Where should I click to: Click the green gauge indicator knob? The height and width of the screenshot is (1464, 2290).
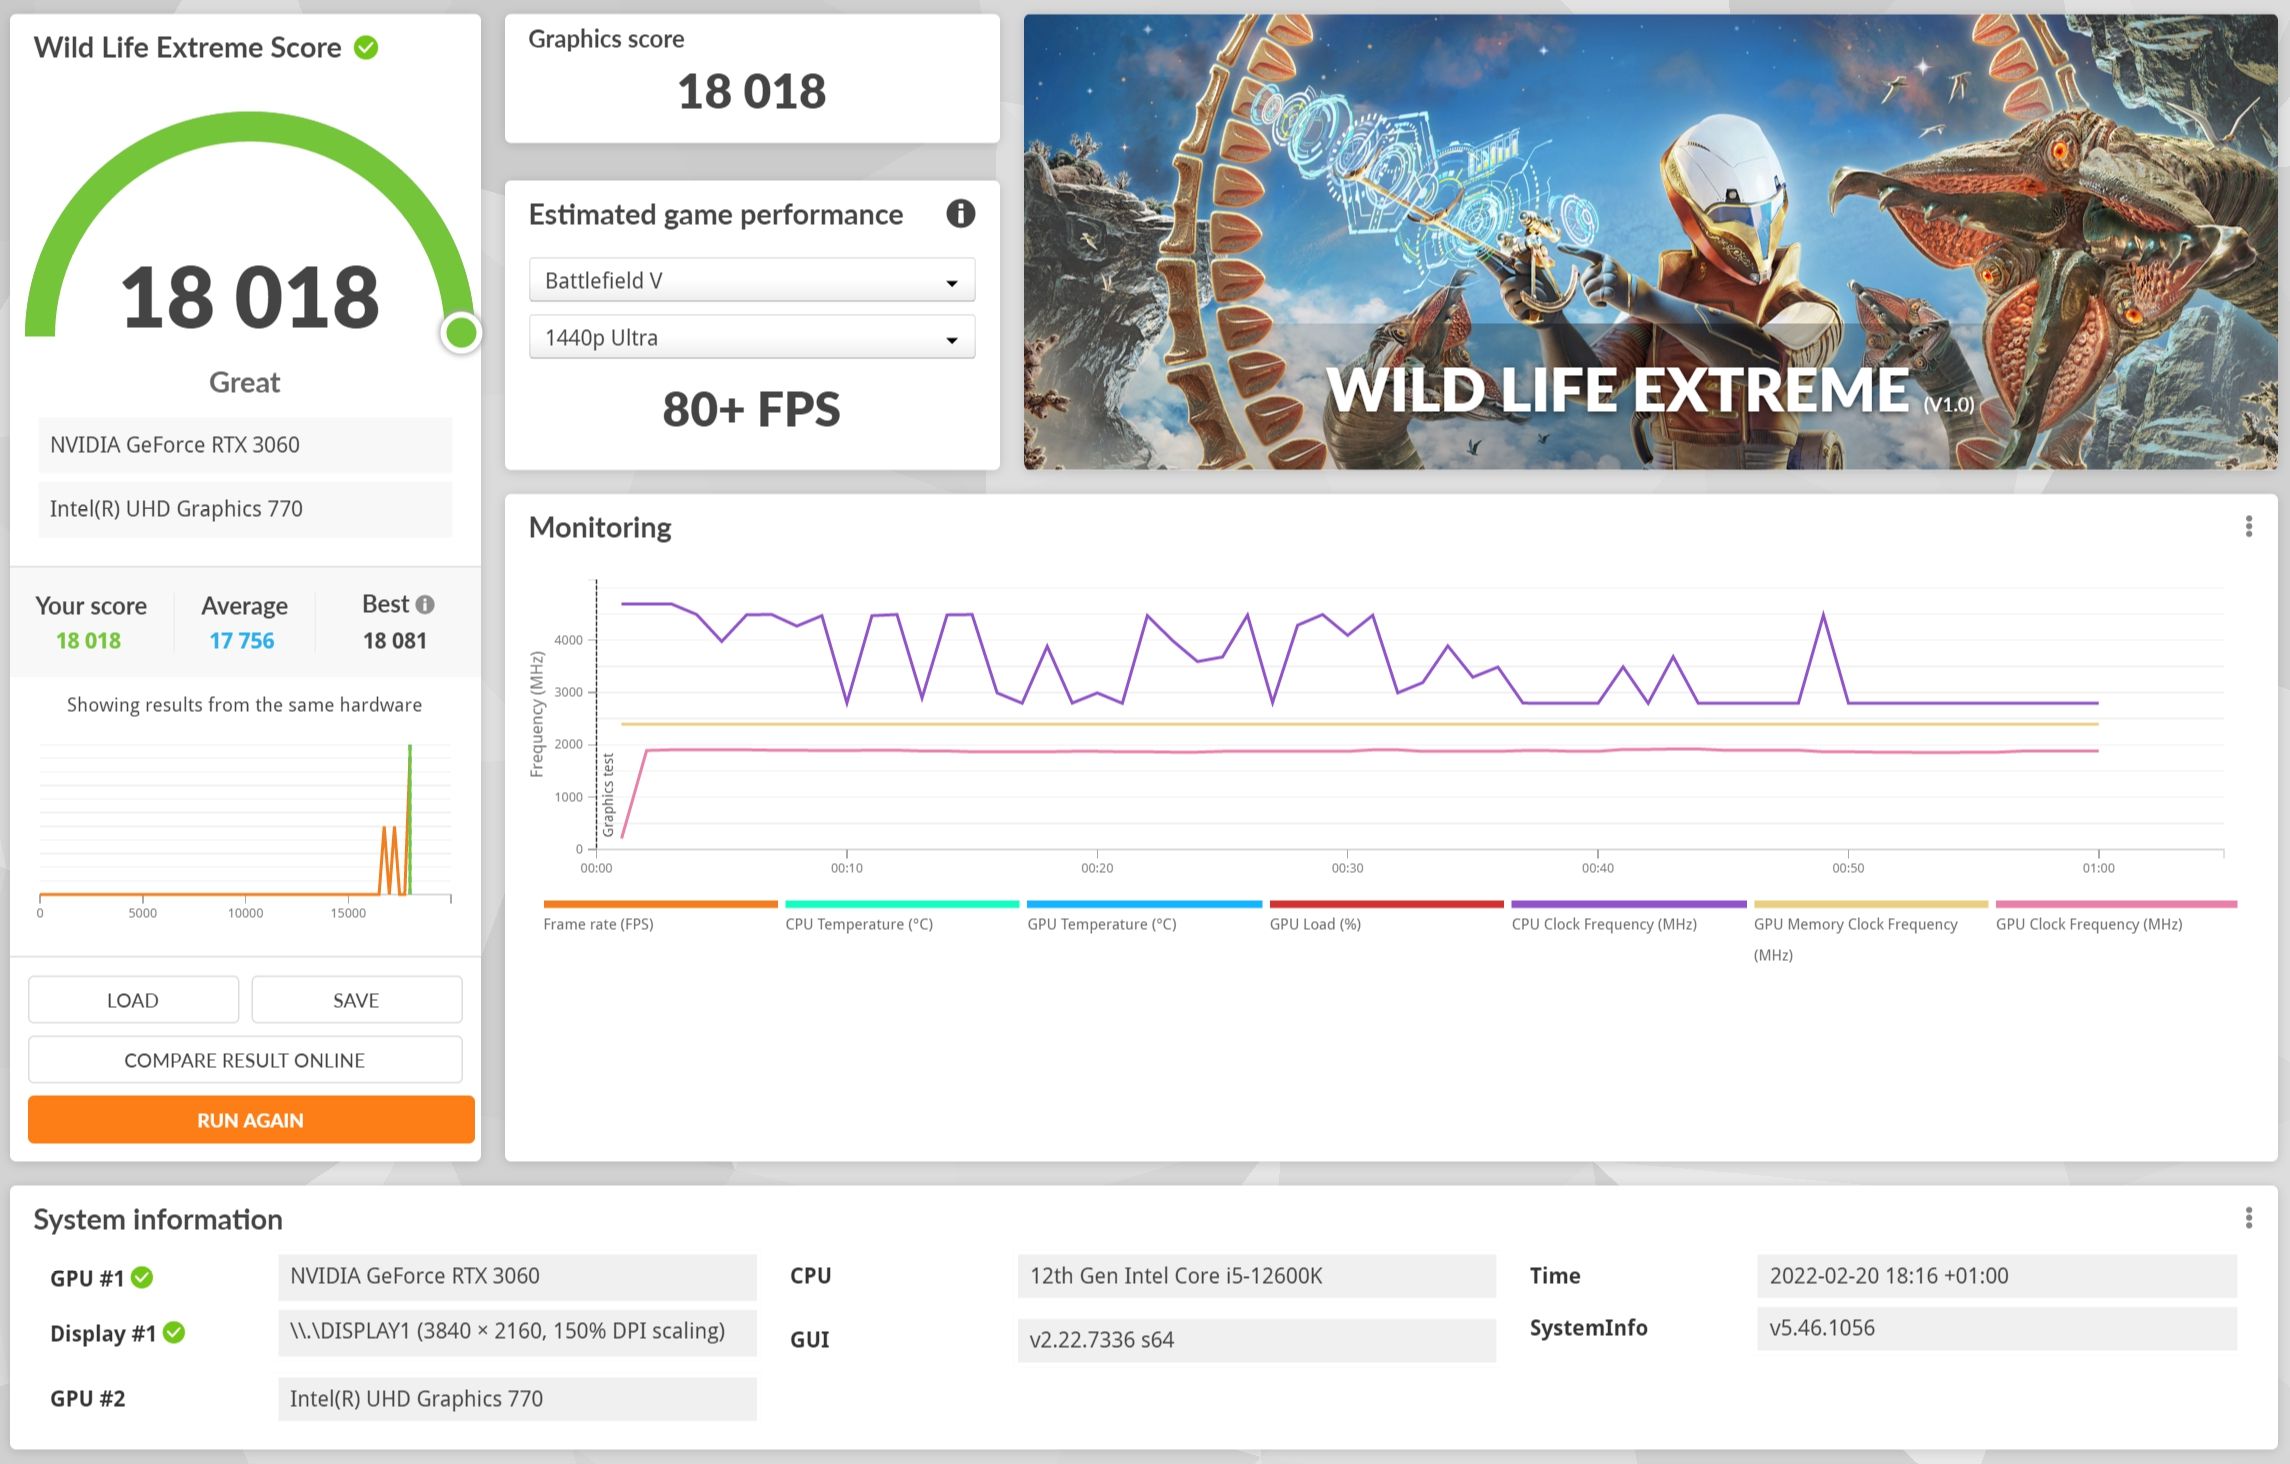(461, 333)
